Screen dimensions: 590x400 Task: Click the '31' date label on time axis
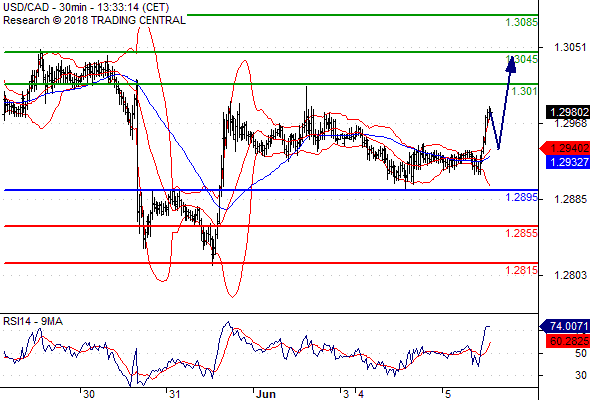(x=174, y=394)
